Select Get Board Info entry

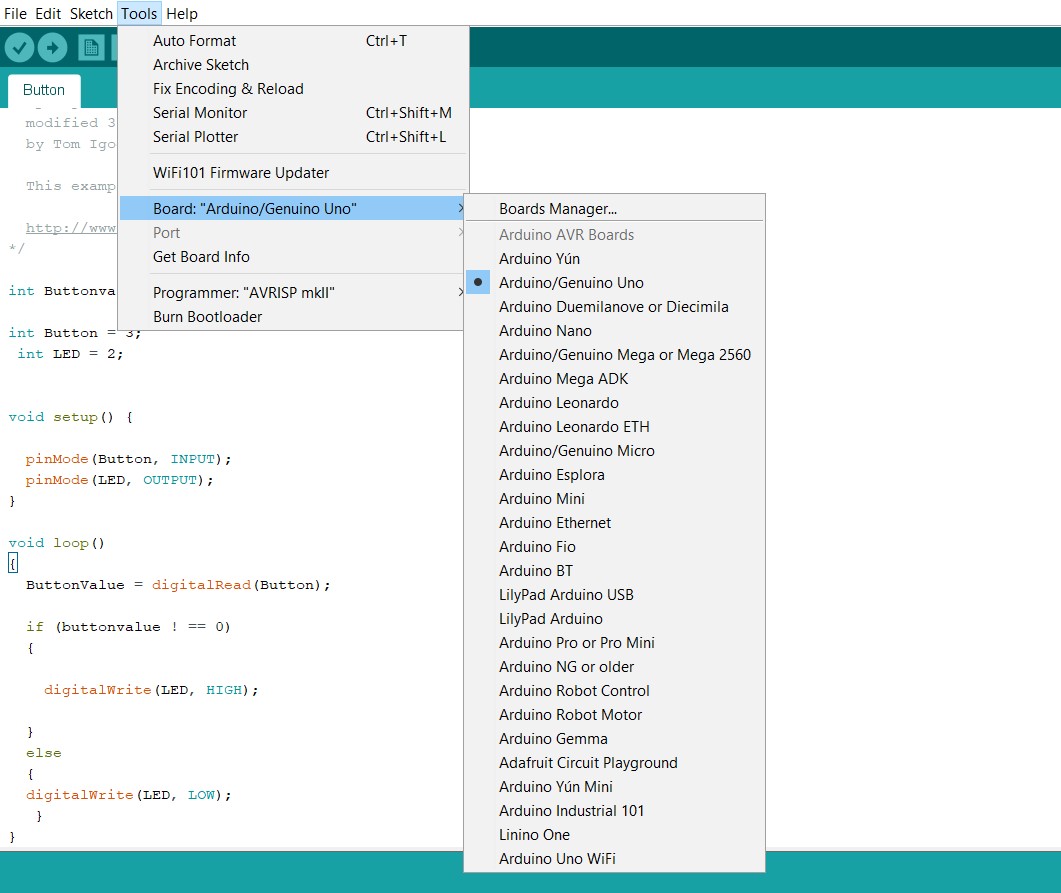click(x=292, y=257)
